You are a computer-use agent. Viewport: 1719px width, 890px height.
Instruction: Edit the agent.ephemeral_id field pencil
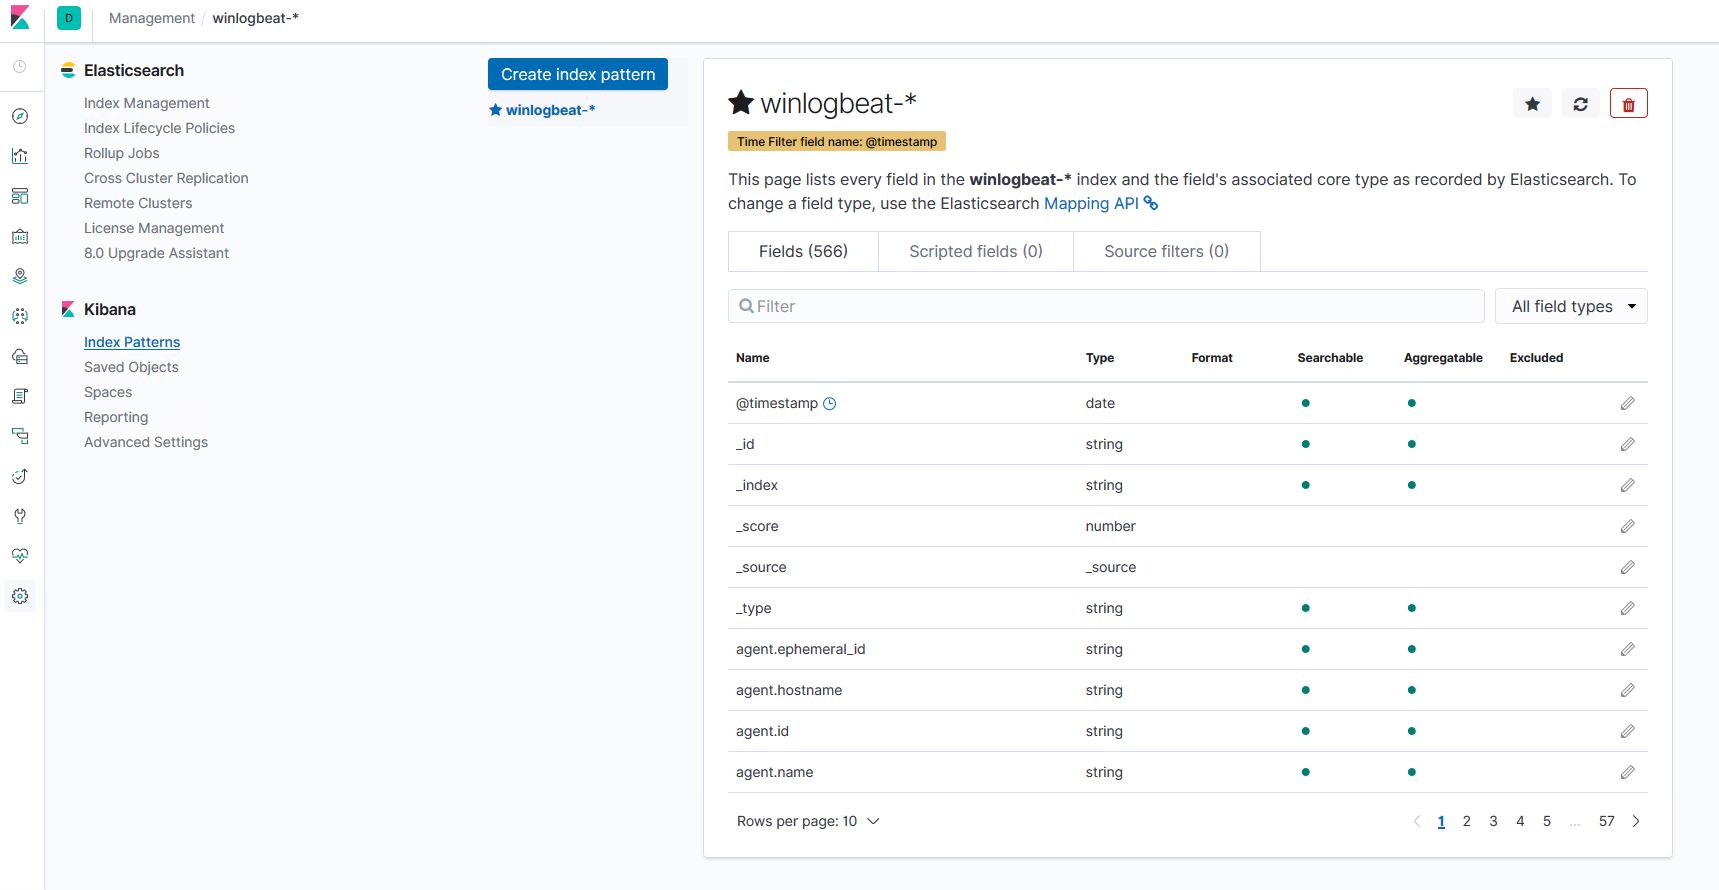1627,649
